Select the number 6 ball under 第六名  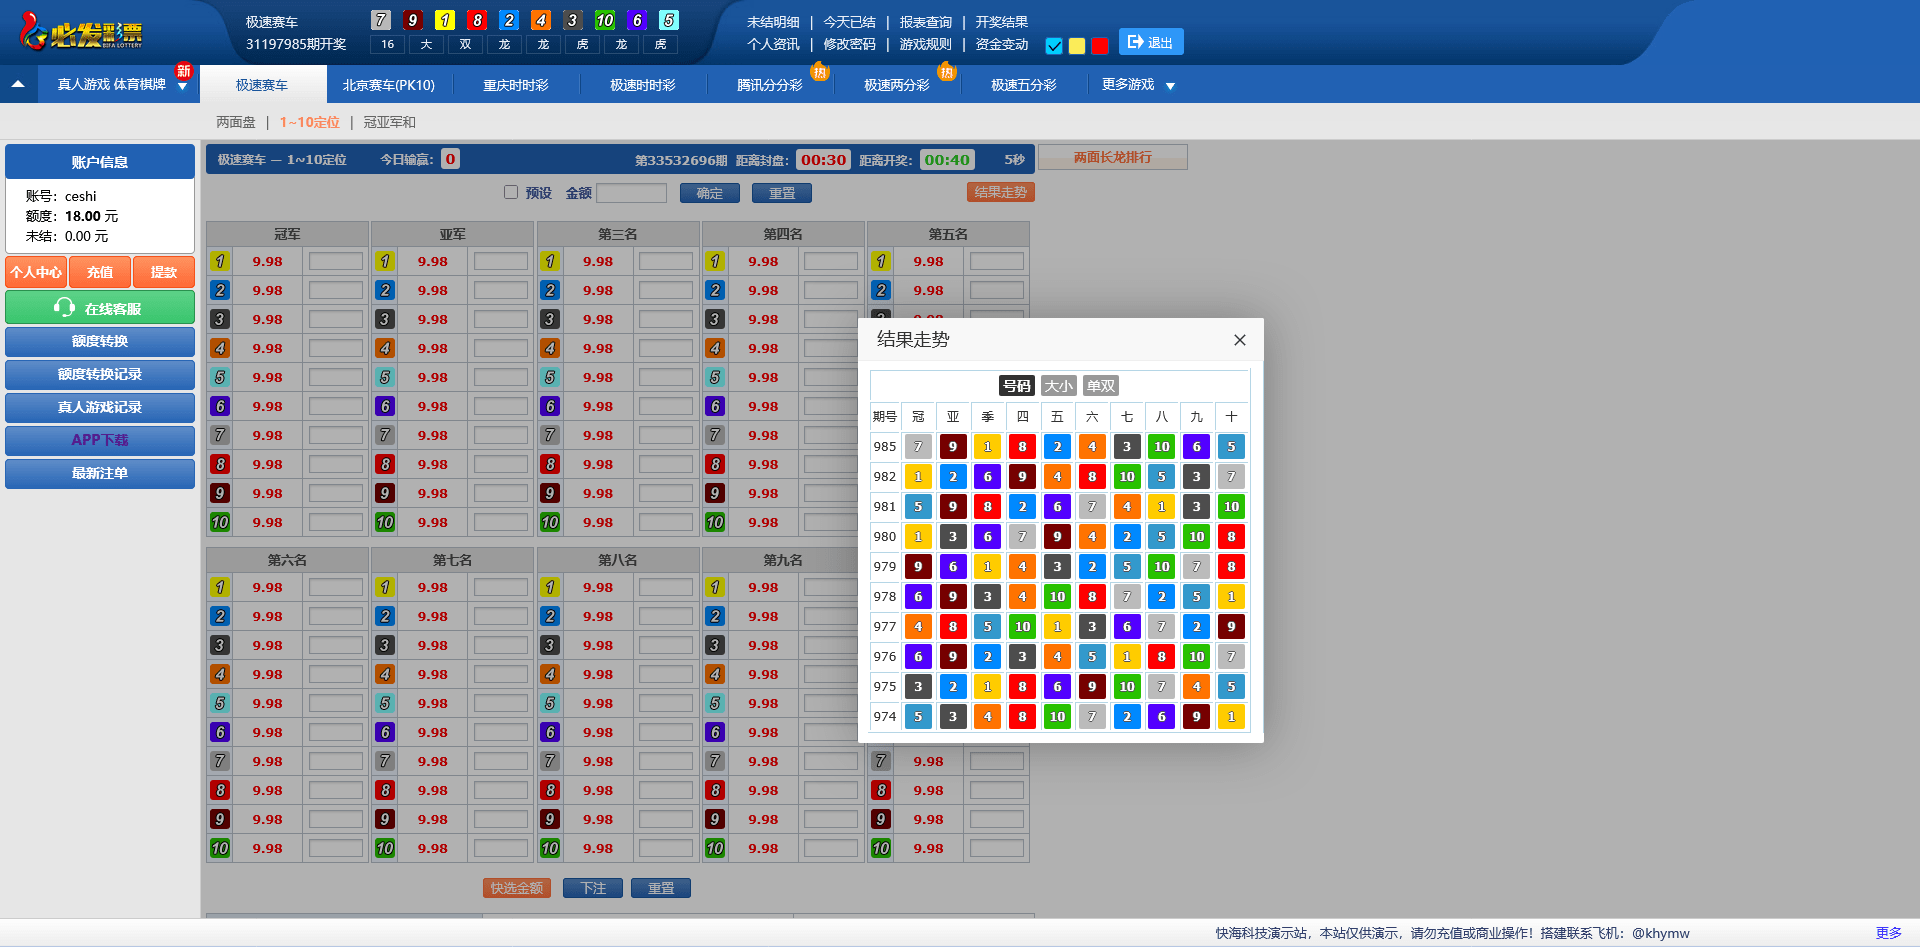point(220,733)
